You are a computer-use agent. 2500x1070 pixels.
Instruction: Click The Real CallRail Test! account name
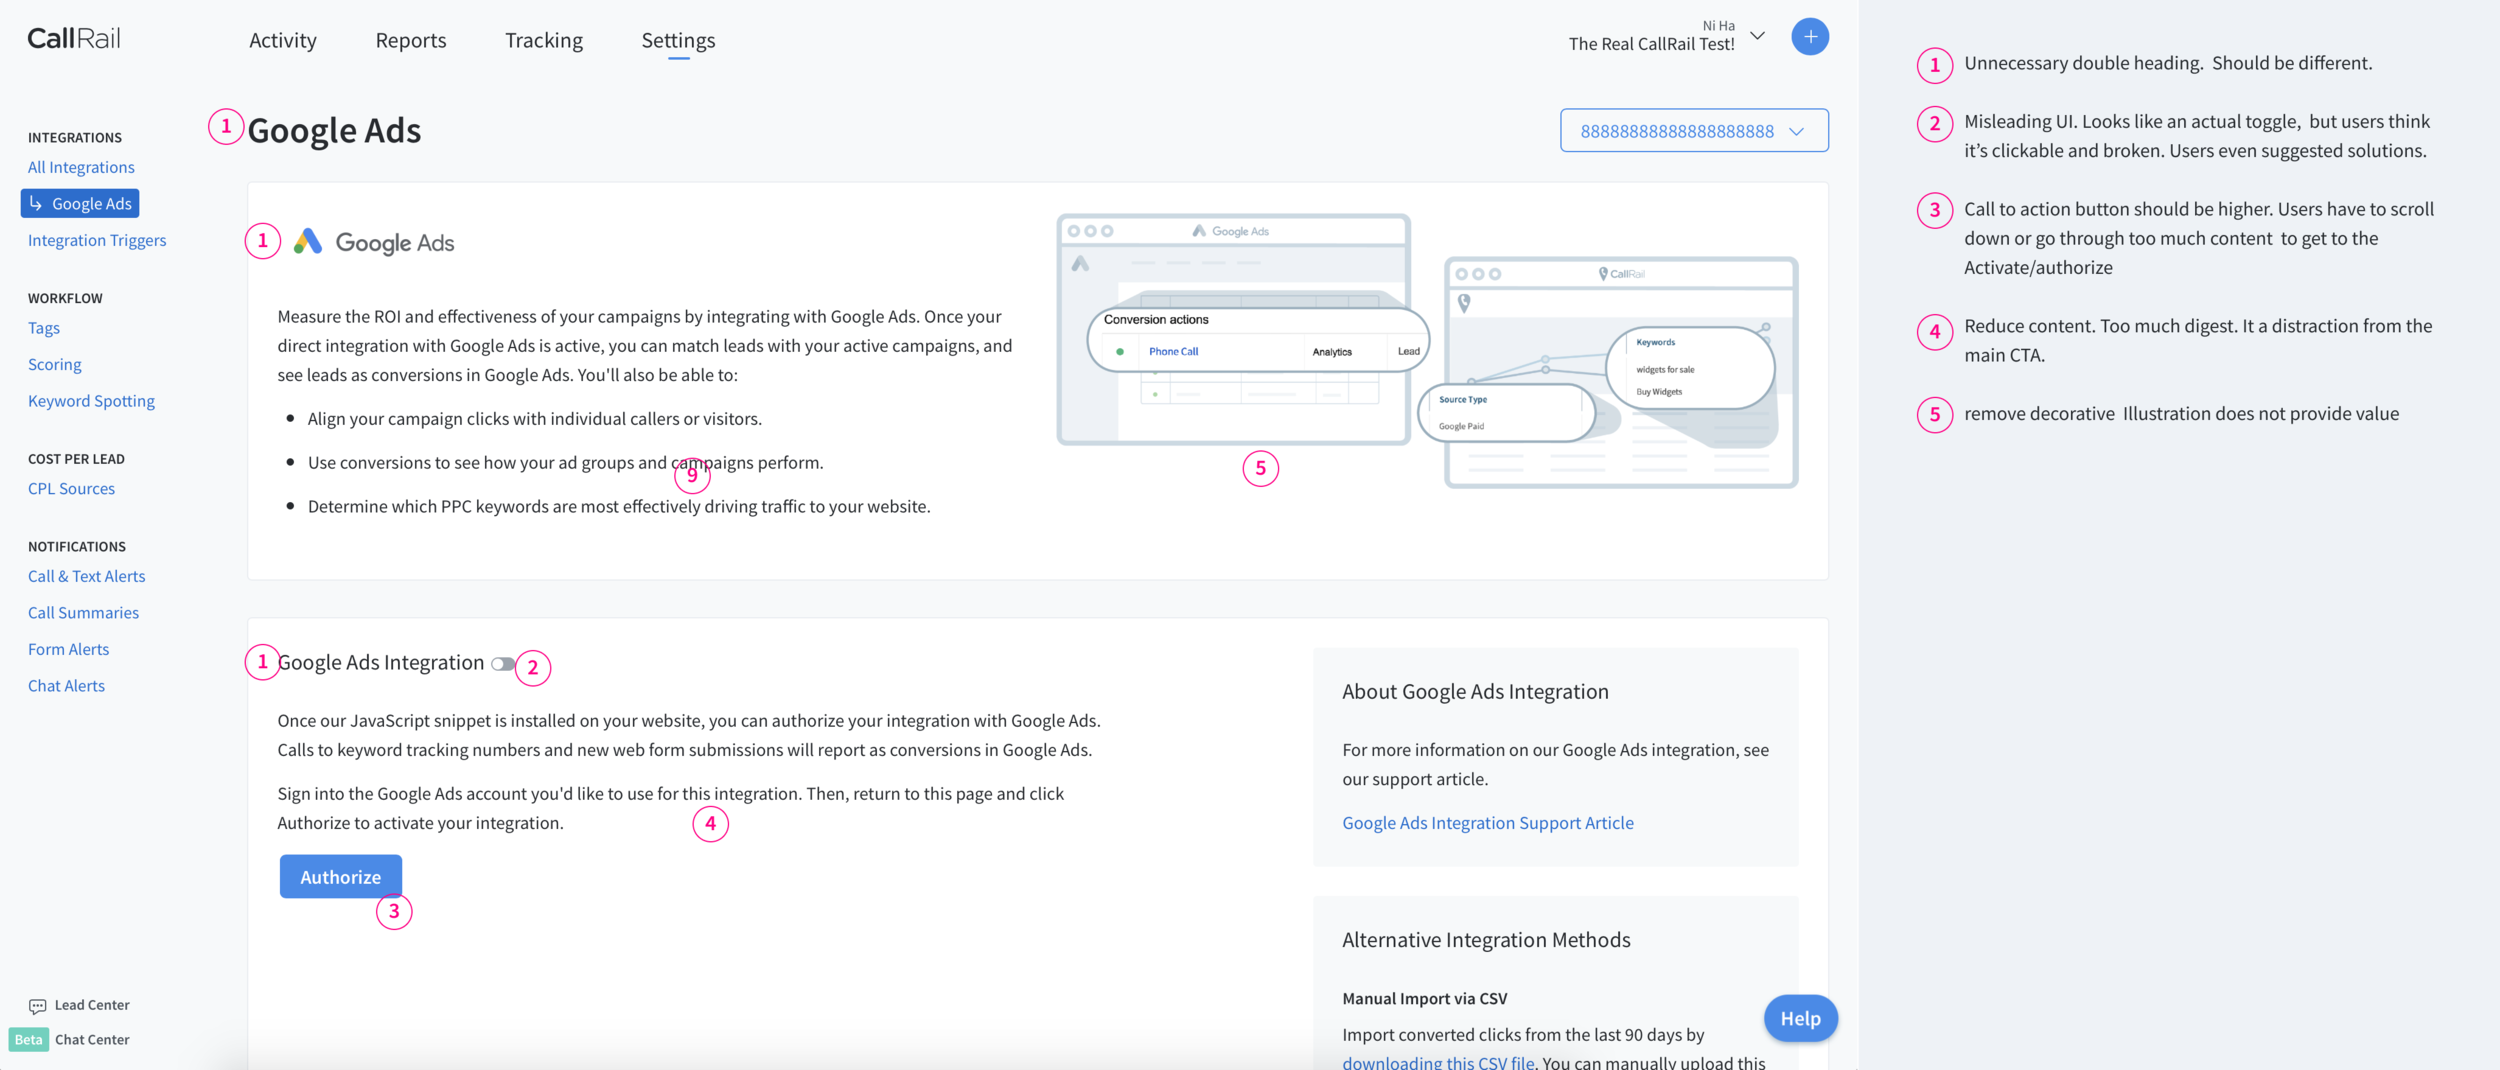(1651, 44)
